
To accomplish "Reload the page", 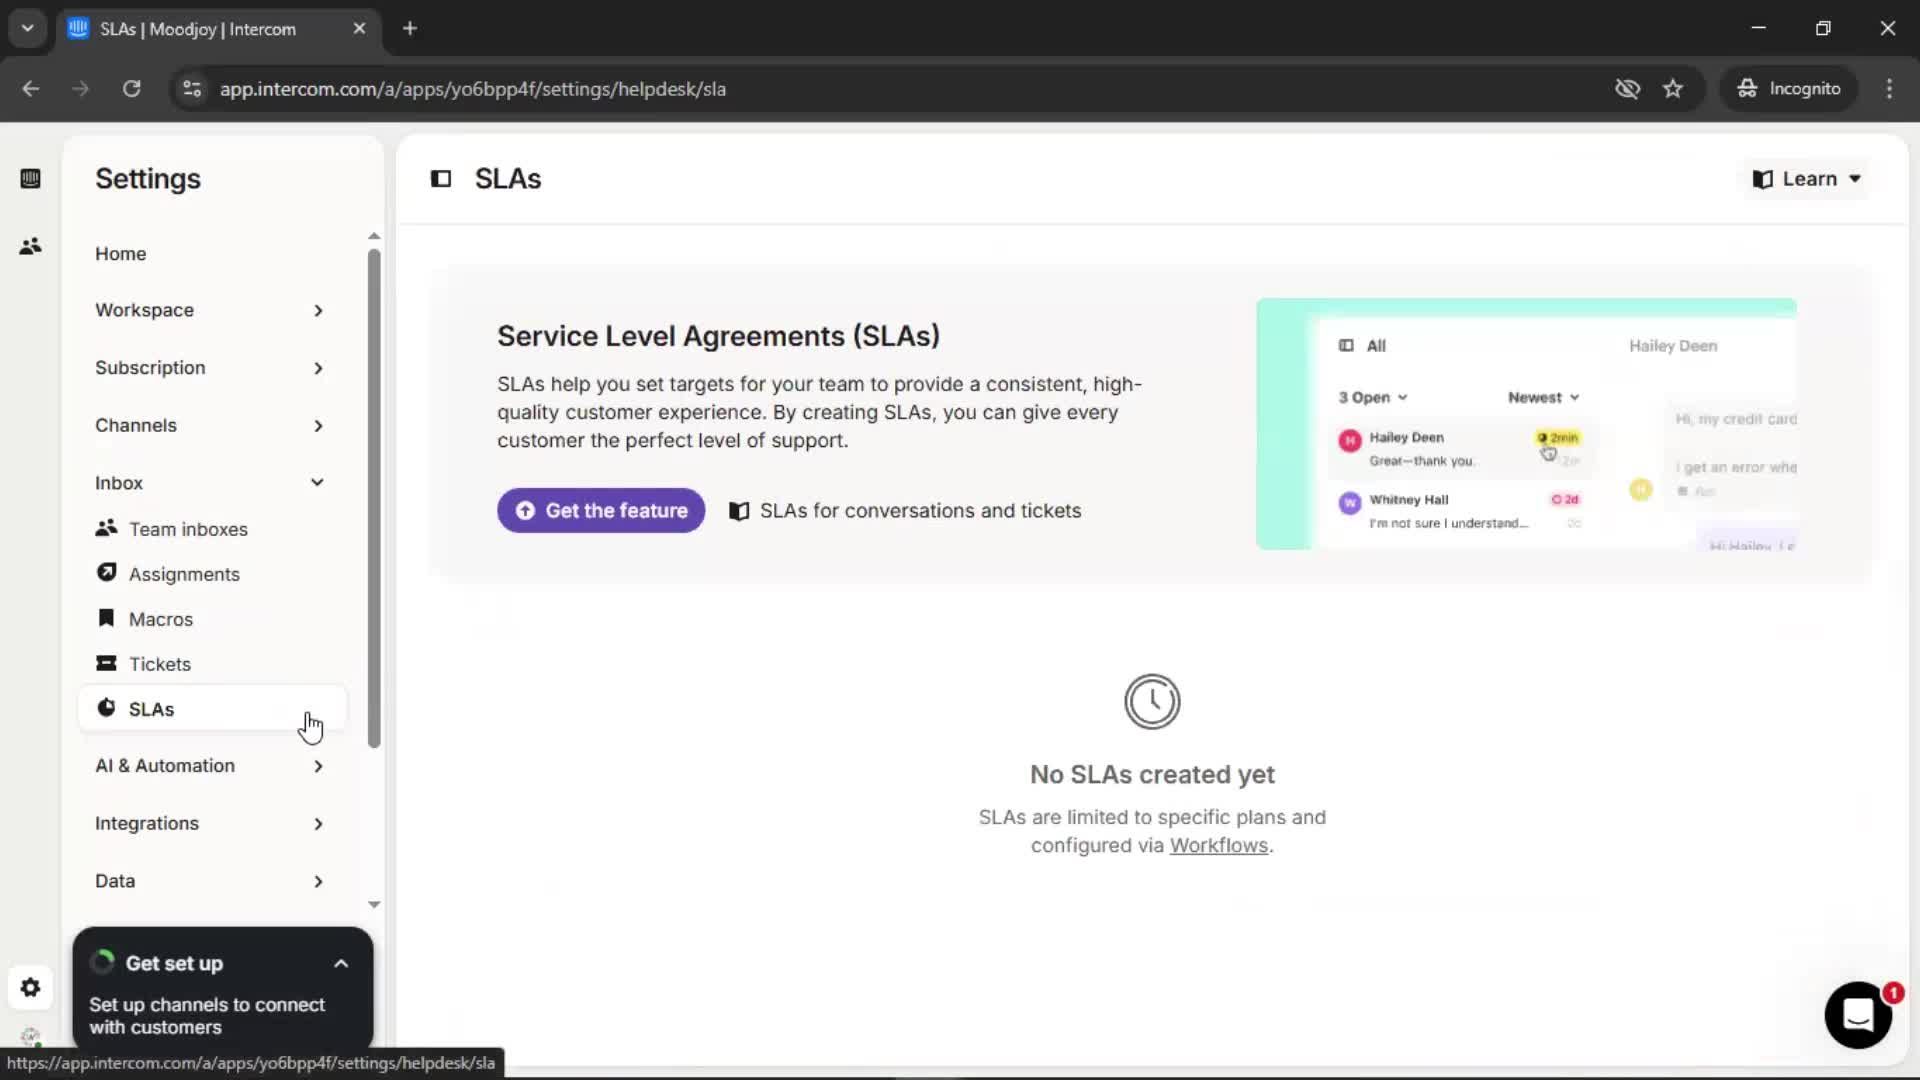I will [x=131, y=89].
